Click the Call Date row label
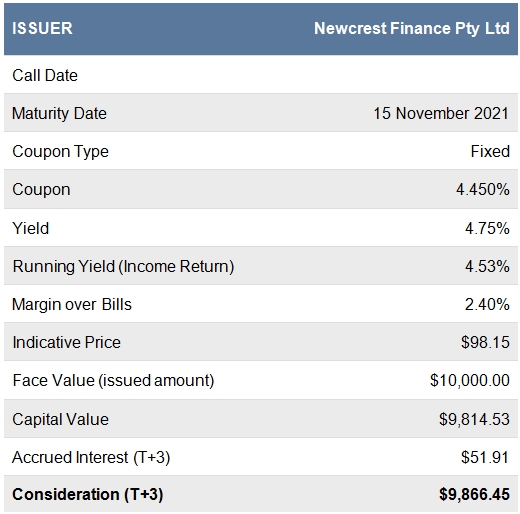Image resolution: width=520 pixels, height=514 pixels. 45,75
